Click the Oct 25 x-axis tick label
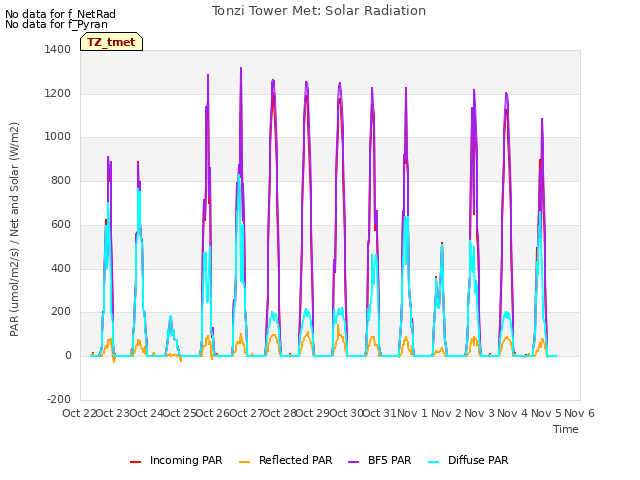 pos(179,413)
